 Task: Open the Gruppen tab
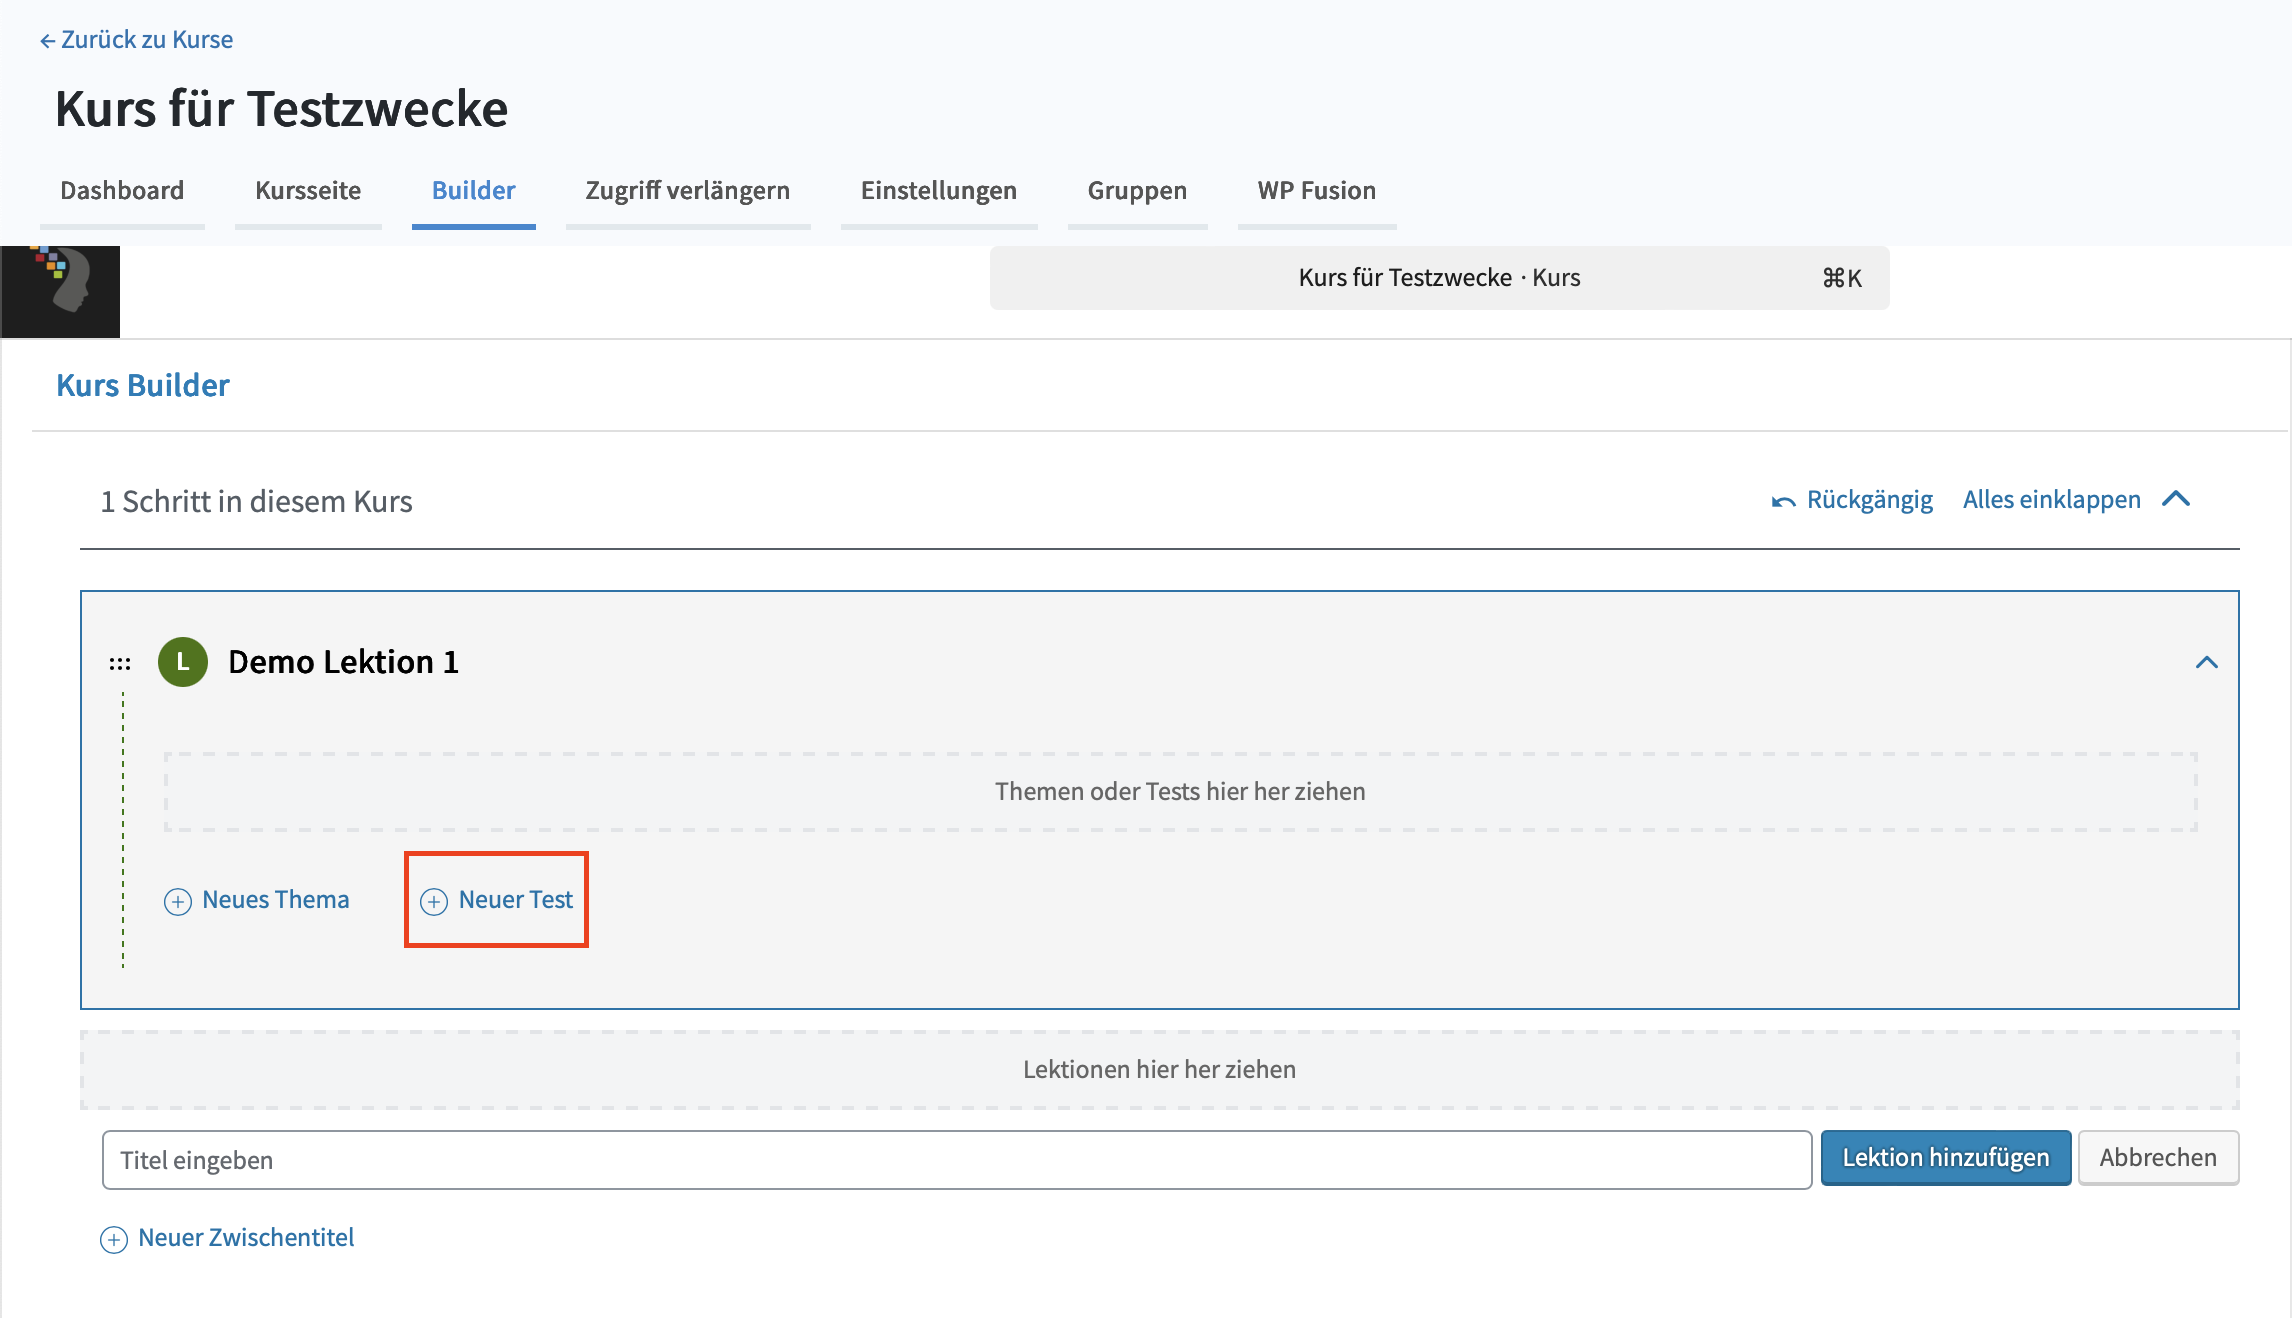(x=1138, y=190)
